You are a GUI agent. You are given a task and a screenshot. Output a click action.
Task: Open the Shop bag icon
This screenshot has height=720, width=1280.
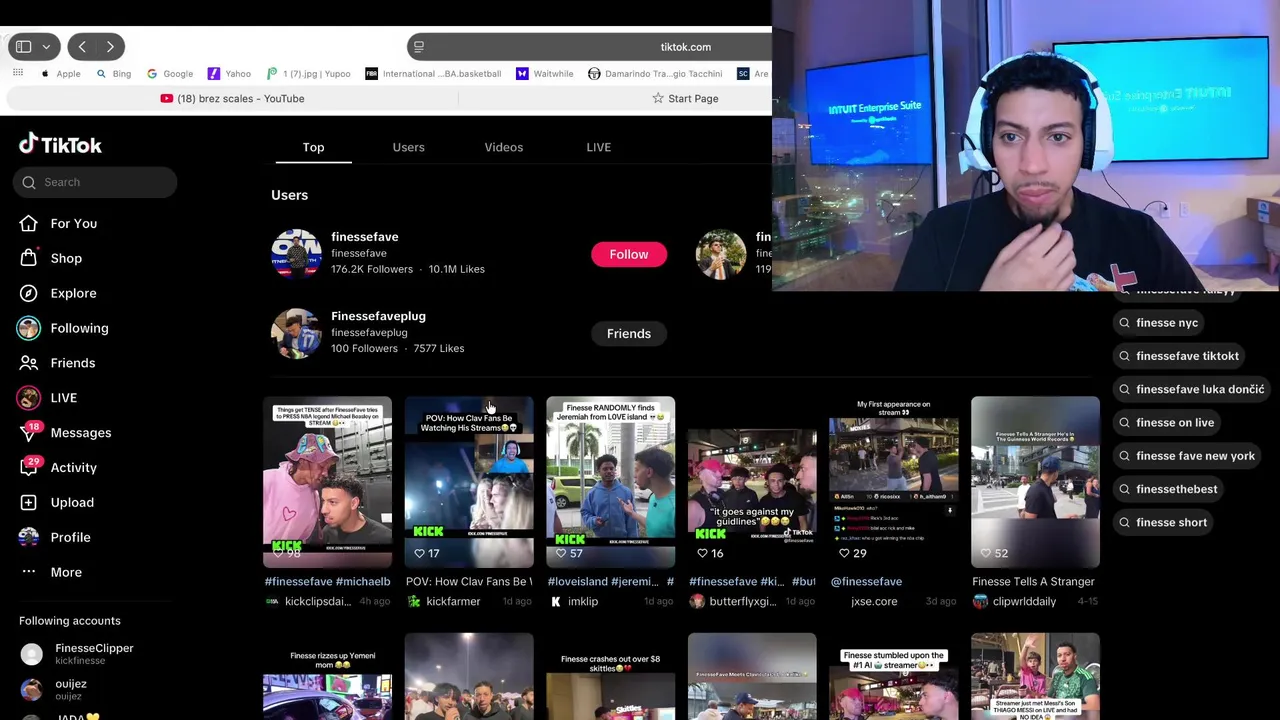(x=29, y=258)
